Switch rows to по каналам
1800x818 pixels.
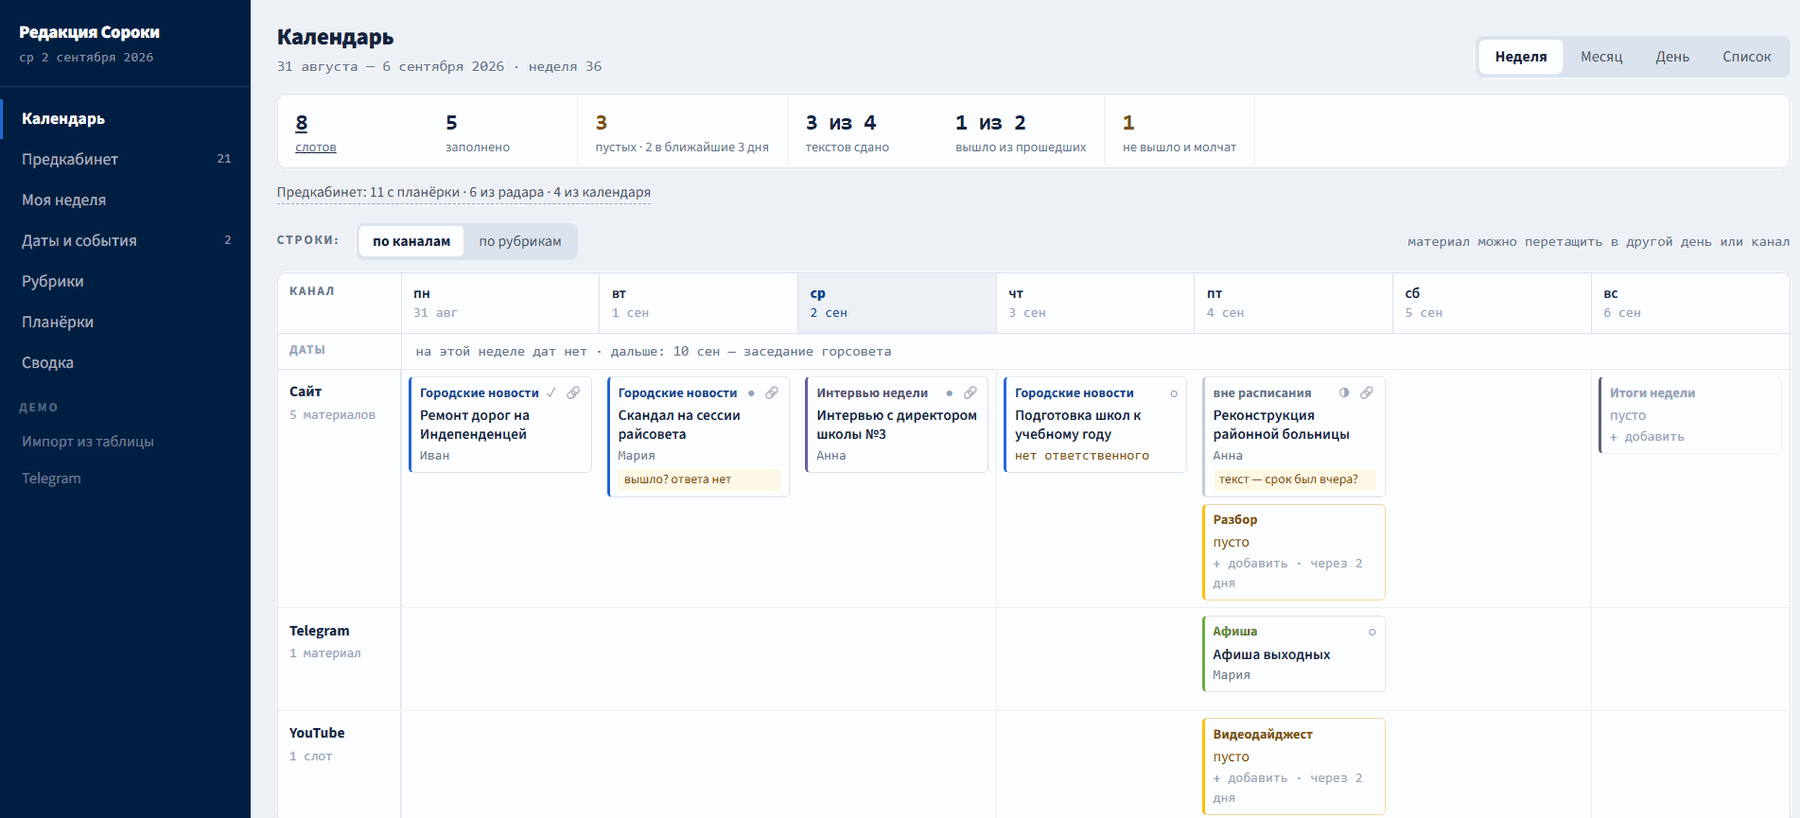point(411,241)
